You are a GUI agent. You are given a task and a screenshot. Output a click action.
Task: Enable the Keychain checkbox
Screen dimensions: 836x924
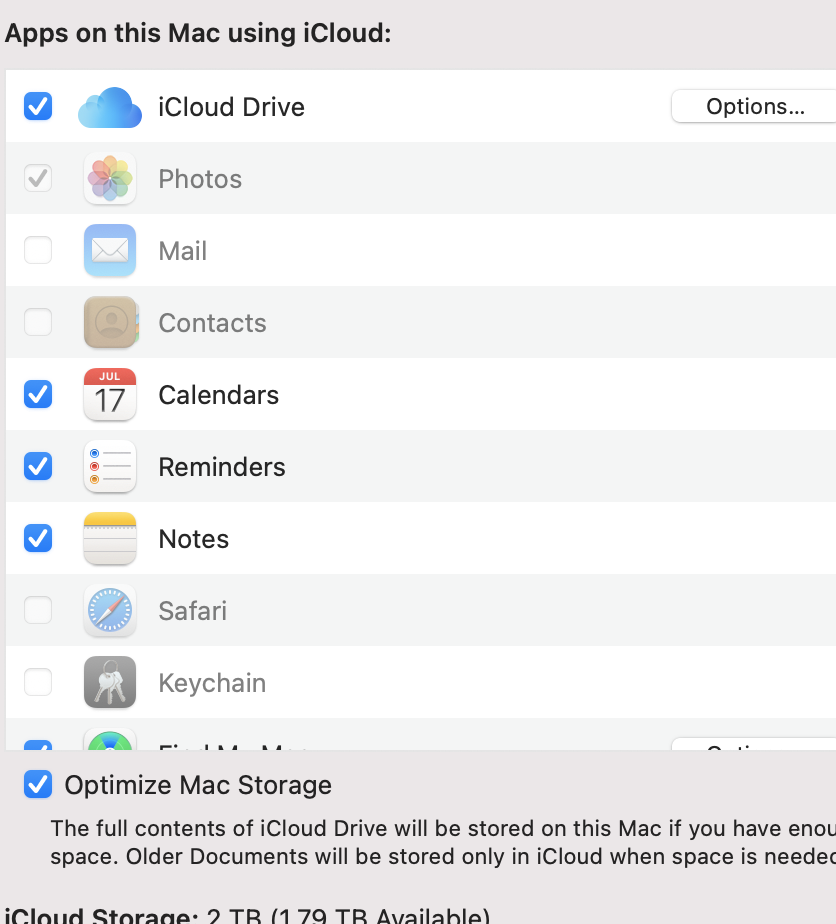(38, 683)
